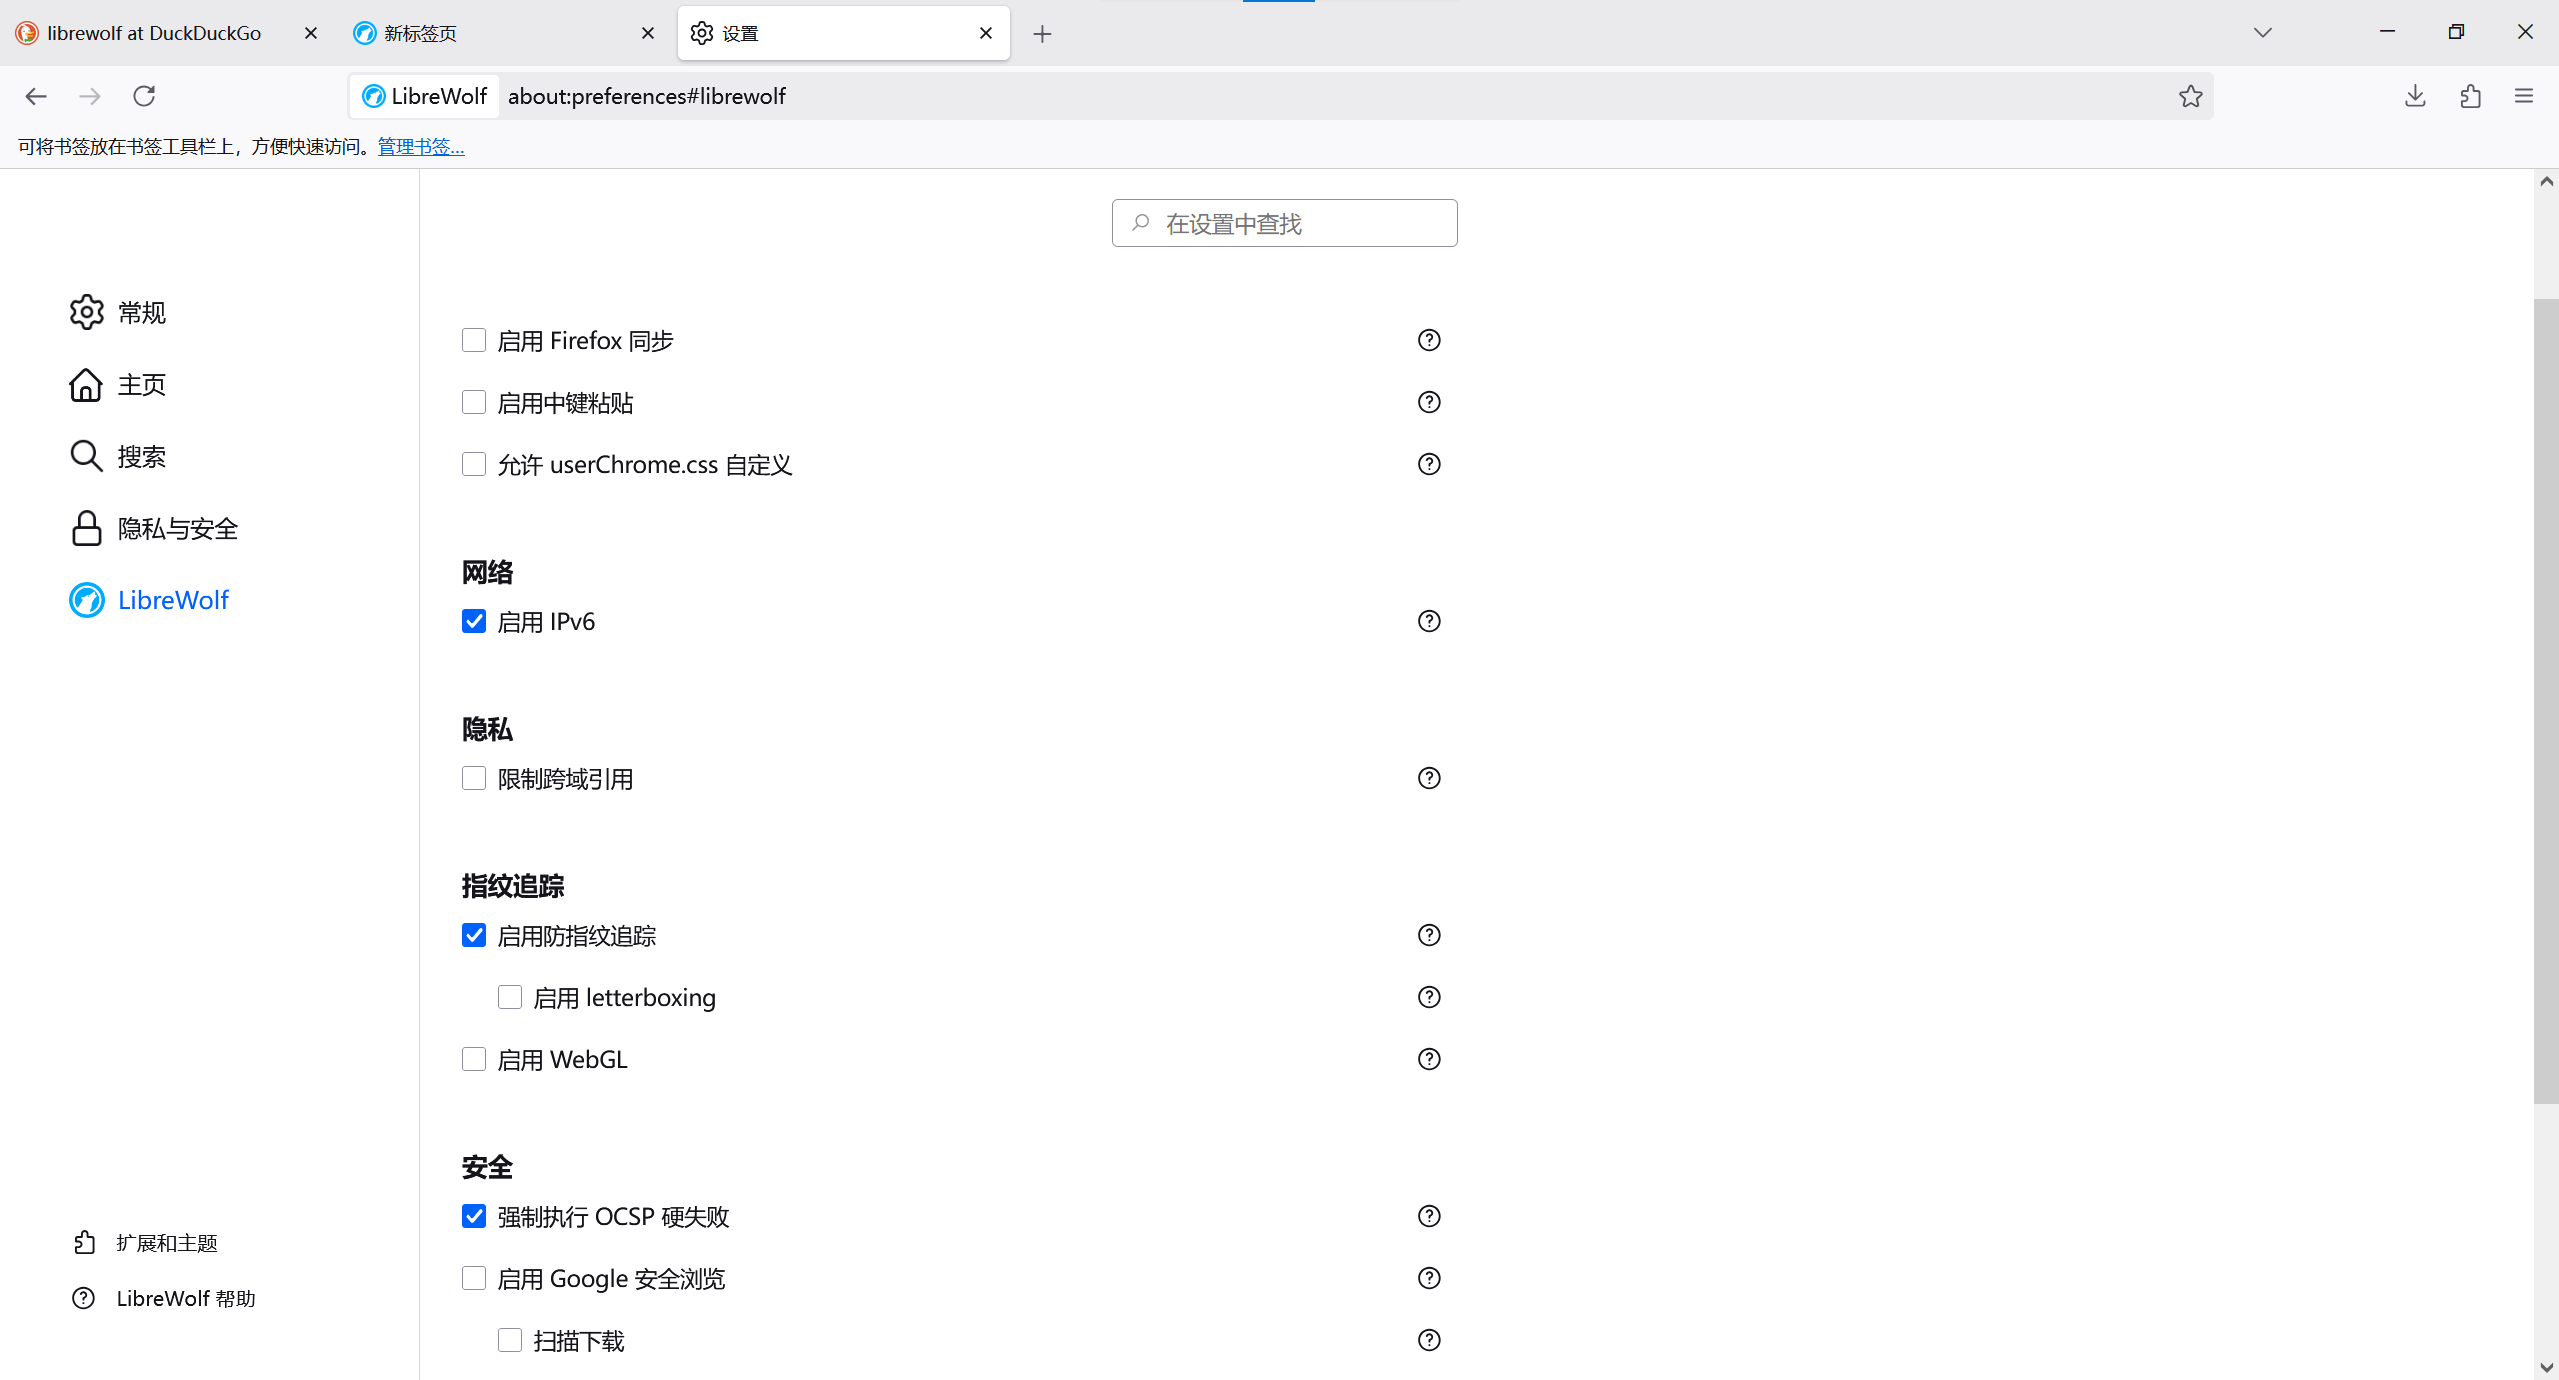Viewport: 2559px width, 1380px height.
Task: Switch to librewolf at DuckDuckGo tab
Action: 154,33
